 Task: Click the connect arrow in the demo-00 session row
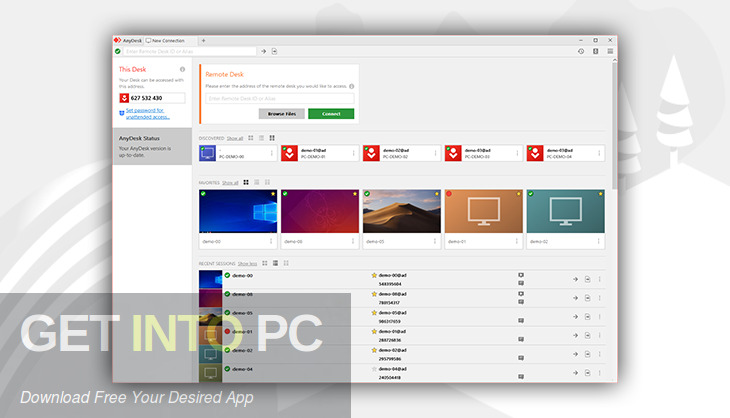[575, 279]
